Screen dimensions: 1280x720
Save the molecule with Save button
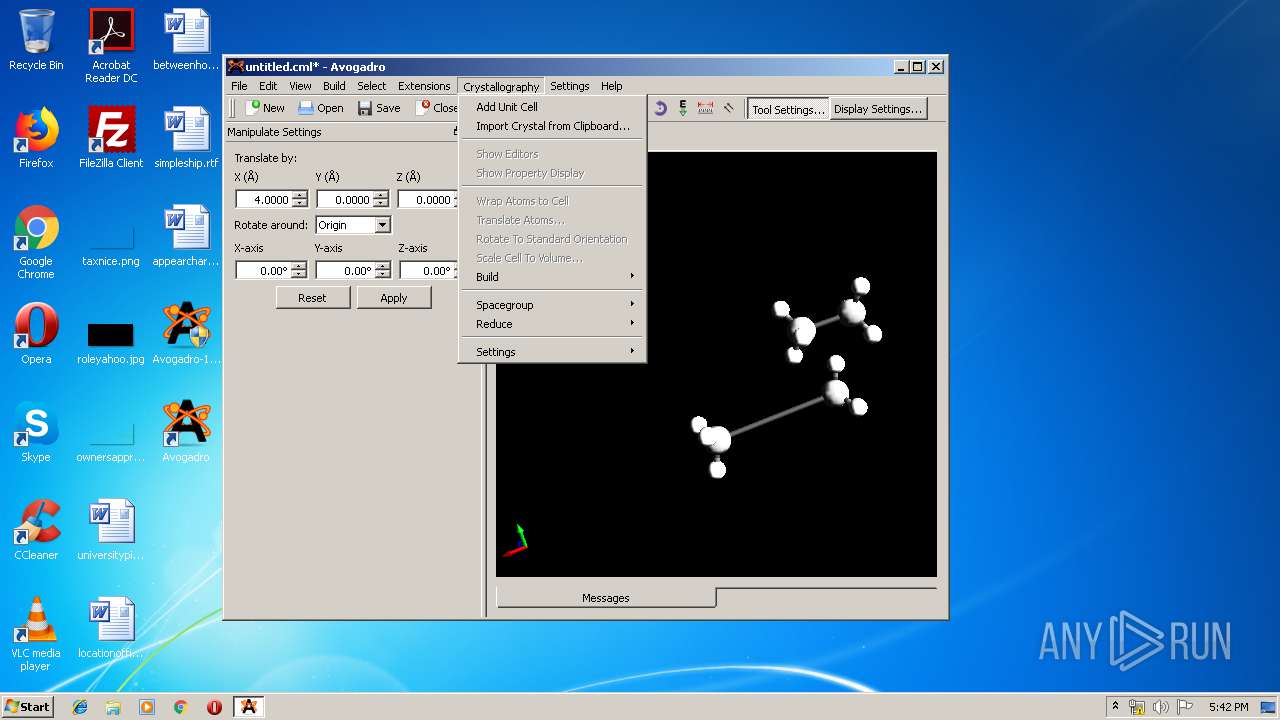(x=378, y=108)
